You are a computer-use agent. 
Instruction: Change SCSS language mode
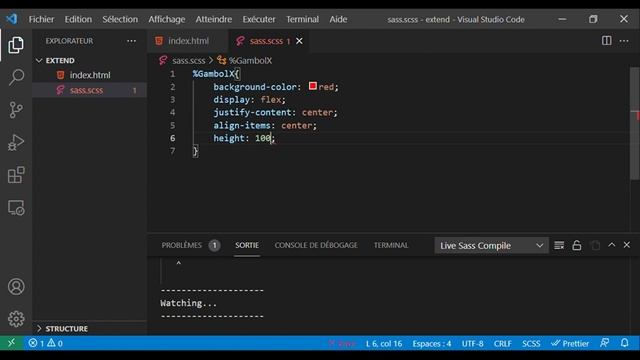(531, 344)
